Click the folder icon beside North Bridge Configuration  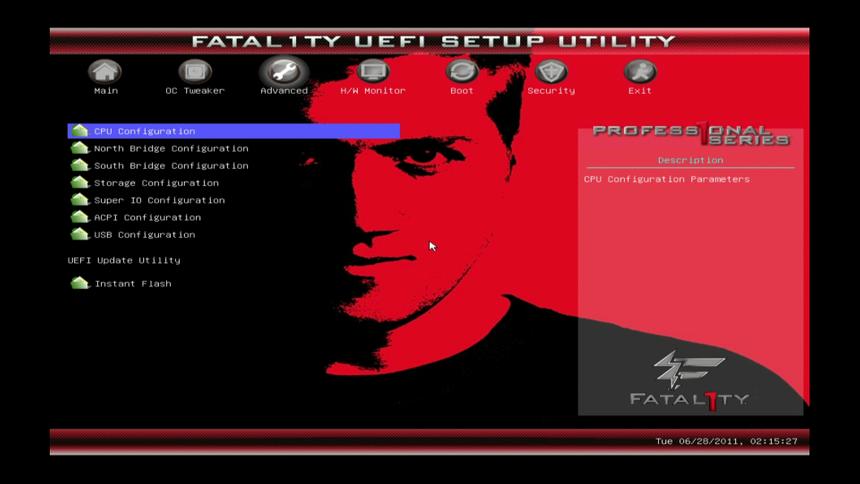click(80, 148)
